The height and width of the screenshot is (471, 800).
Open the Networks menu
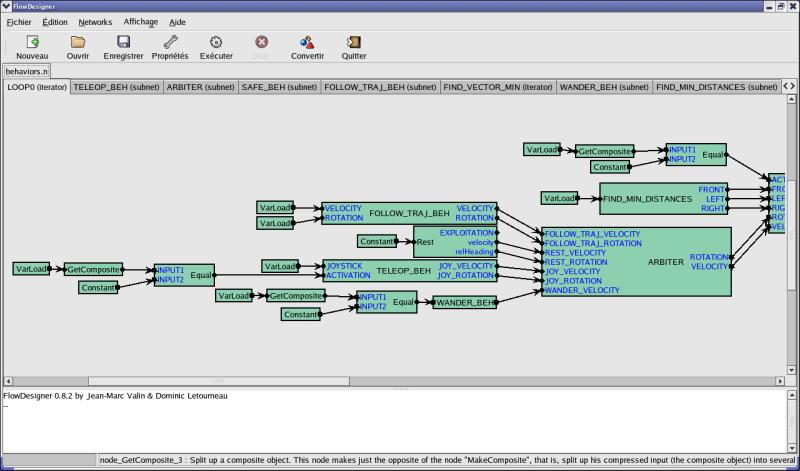point(95,21)
